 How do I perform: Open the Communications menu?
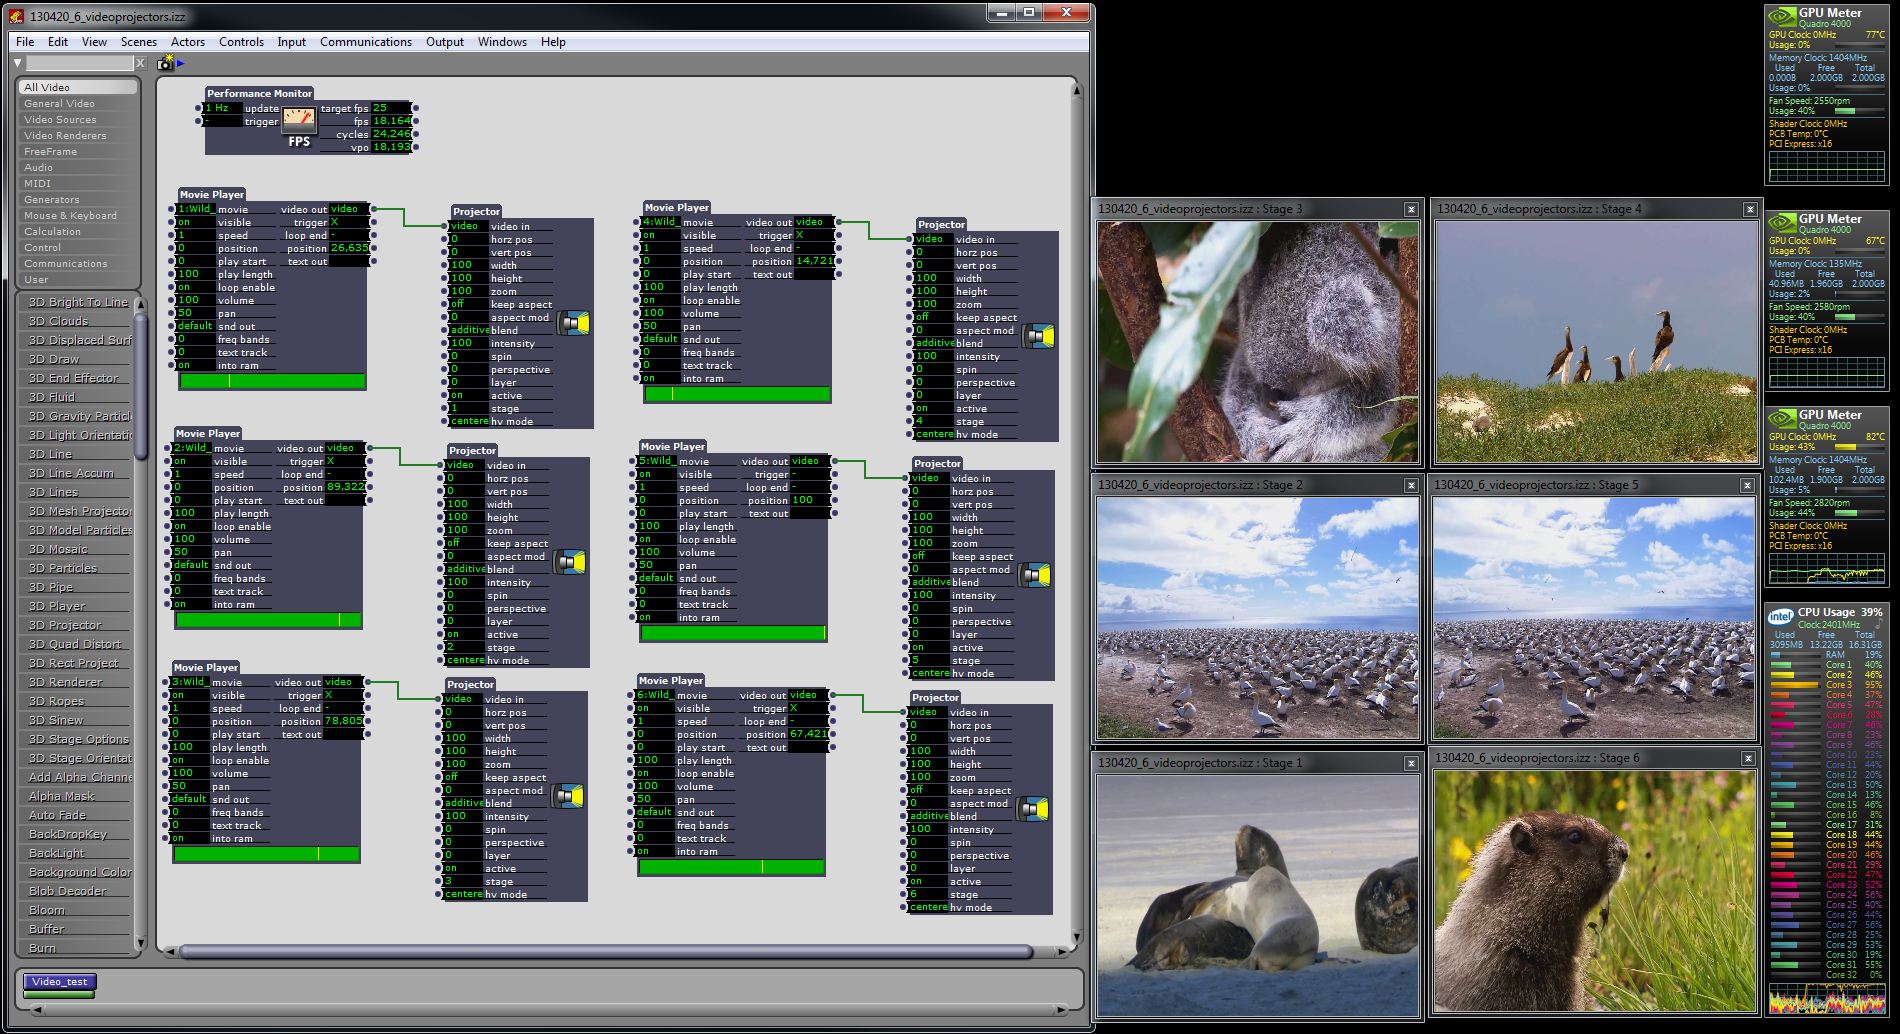pos(366,42)
